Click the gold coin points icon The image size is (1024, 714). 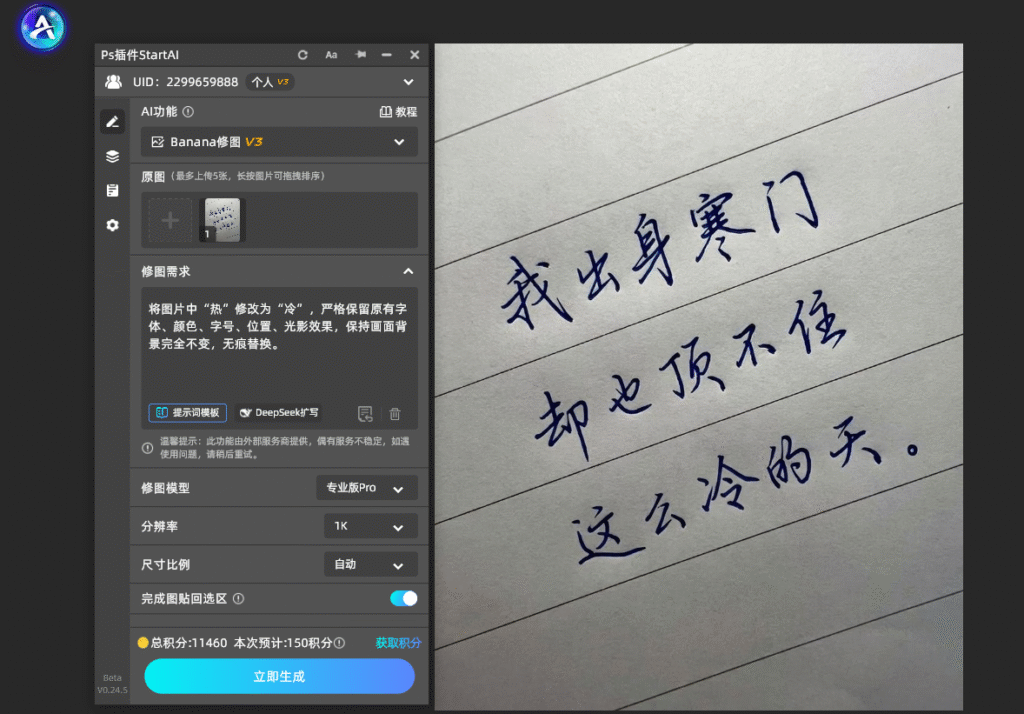click(142, 643)
